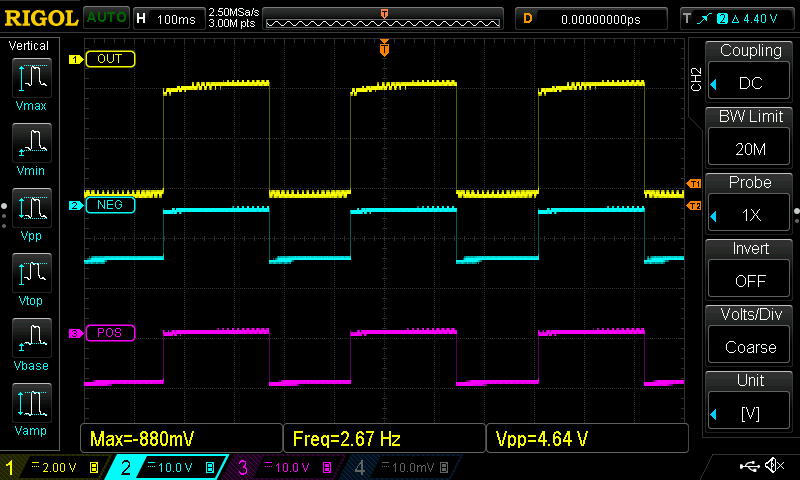Click the AUTO trigger status button
Image resolution: width=800 pixels, height=480 pixels.
coord(105,18)
